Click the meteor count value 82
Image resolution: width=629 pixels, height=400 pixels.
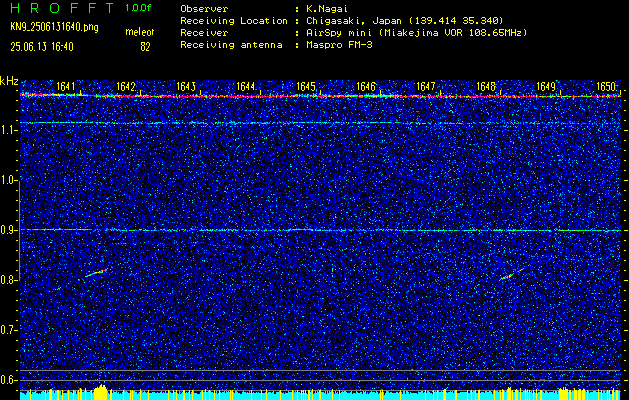pyautogui.click(x=145, y=47)
